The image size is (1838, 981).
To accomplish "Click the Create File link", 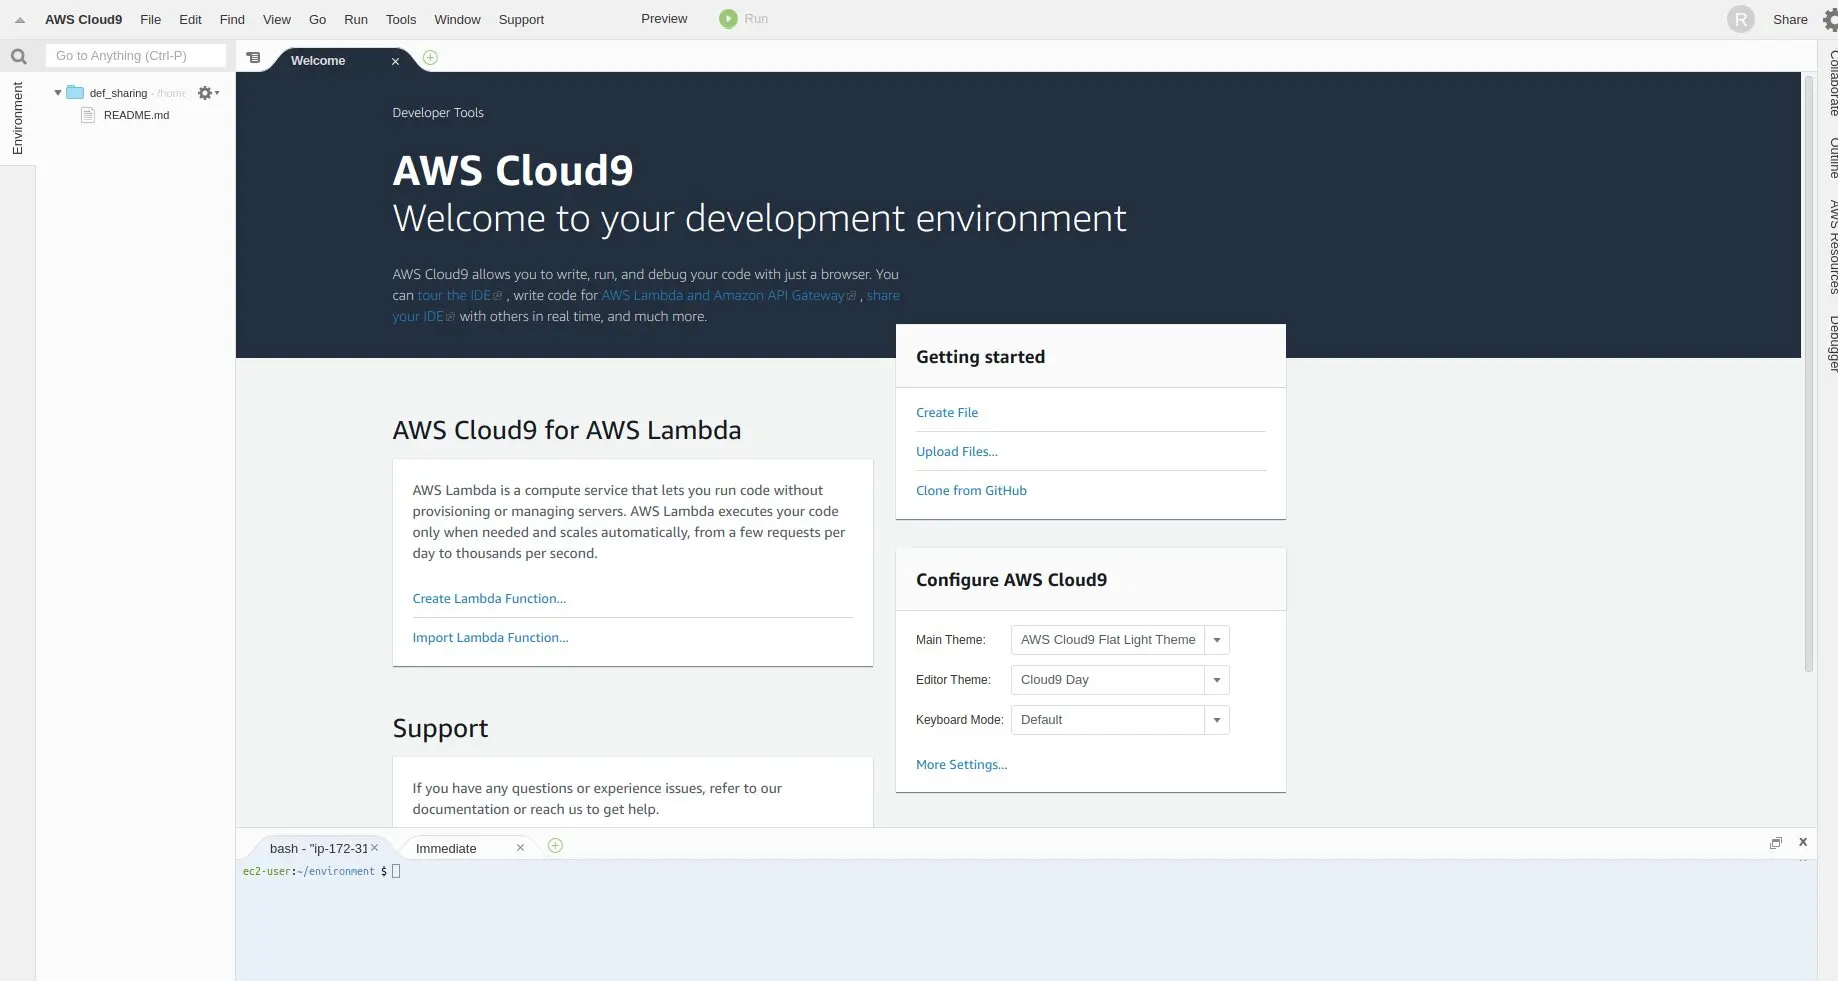I will tap(947, 412).
